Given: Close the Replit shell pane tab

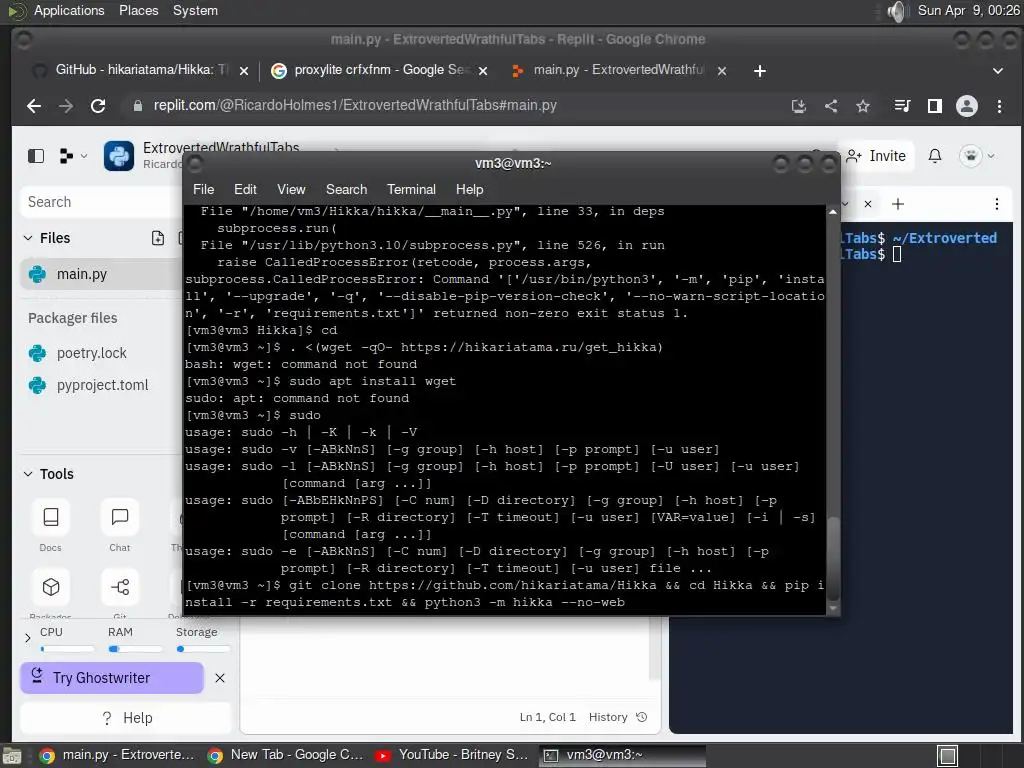Looking at the screenshot, I should click(868, 204).
